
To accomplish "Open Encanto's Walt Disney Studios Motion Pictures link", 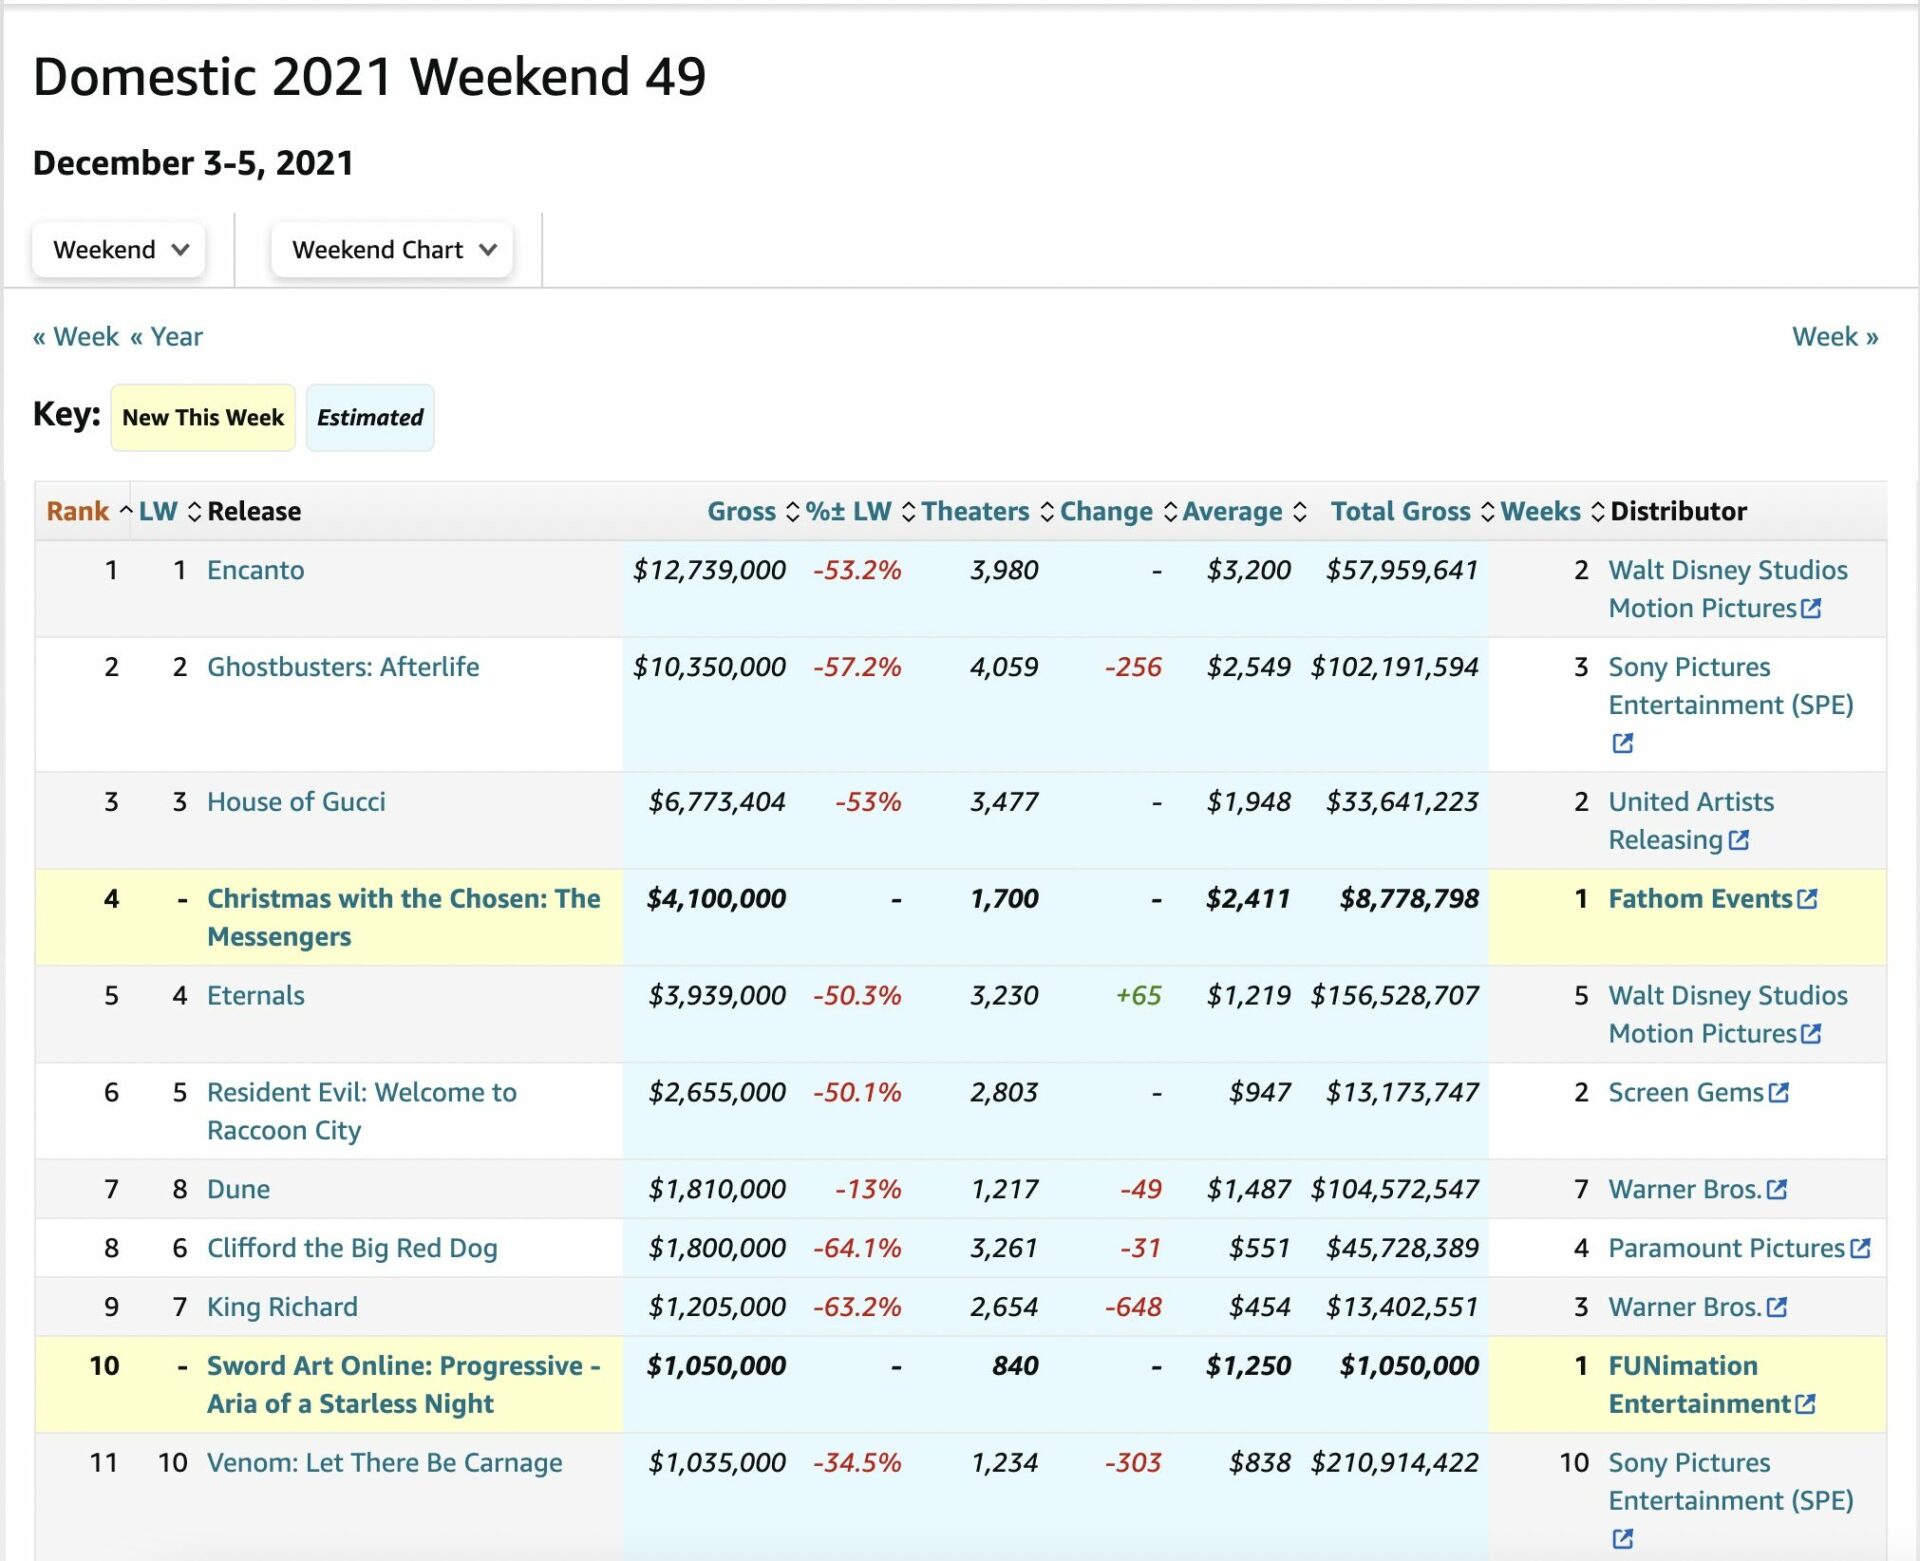I will click(x=1727, y=589).
